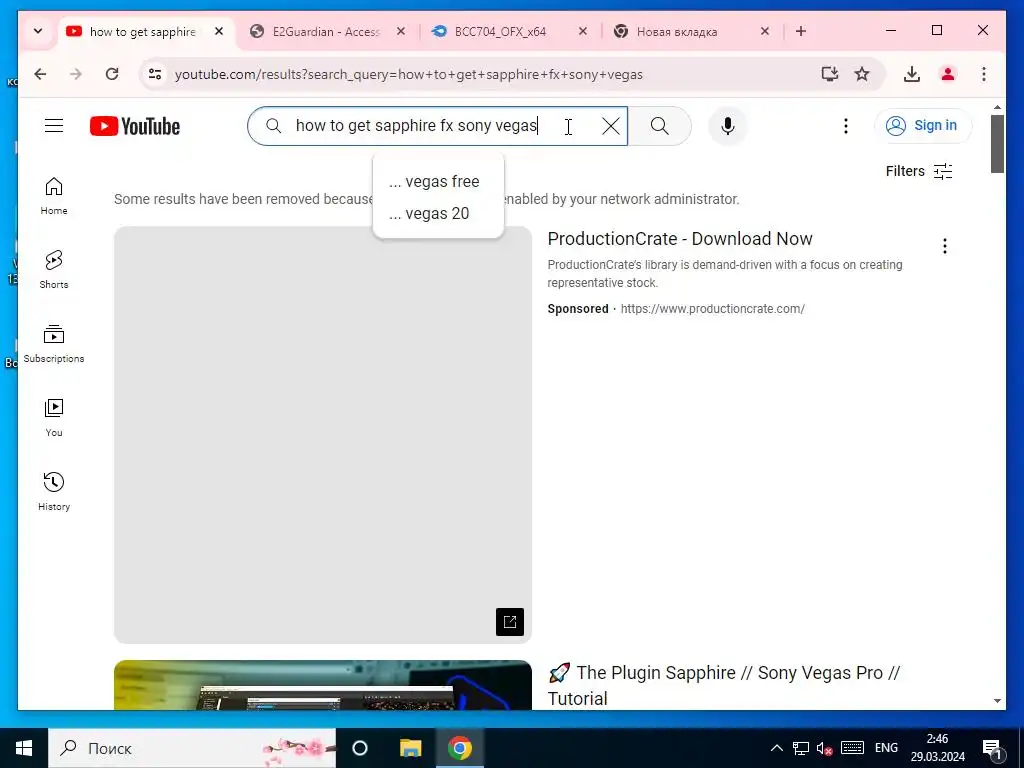Close the BCC704_OFX_x64 tab
1024x768 pixels.
point(583,31)
